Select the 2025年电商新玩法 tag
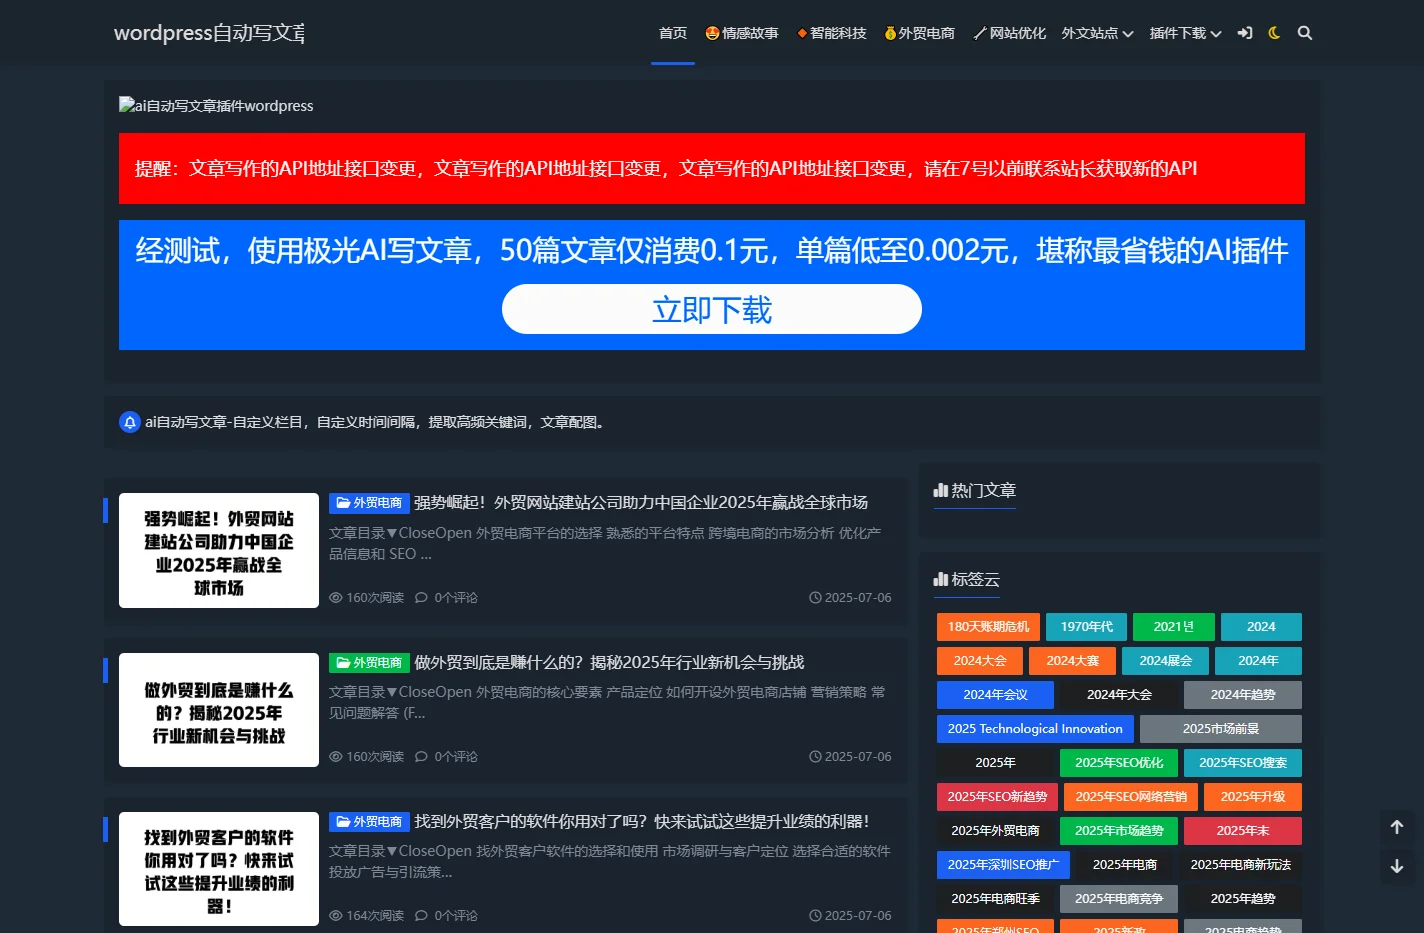The width and height of the screenshot is (1424, 933). pos(1241,865)
